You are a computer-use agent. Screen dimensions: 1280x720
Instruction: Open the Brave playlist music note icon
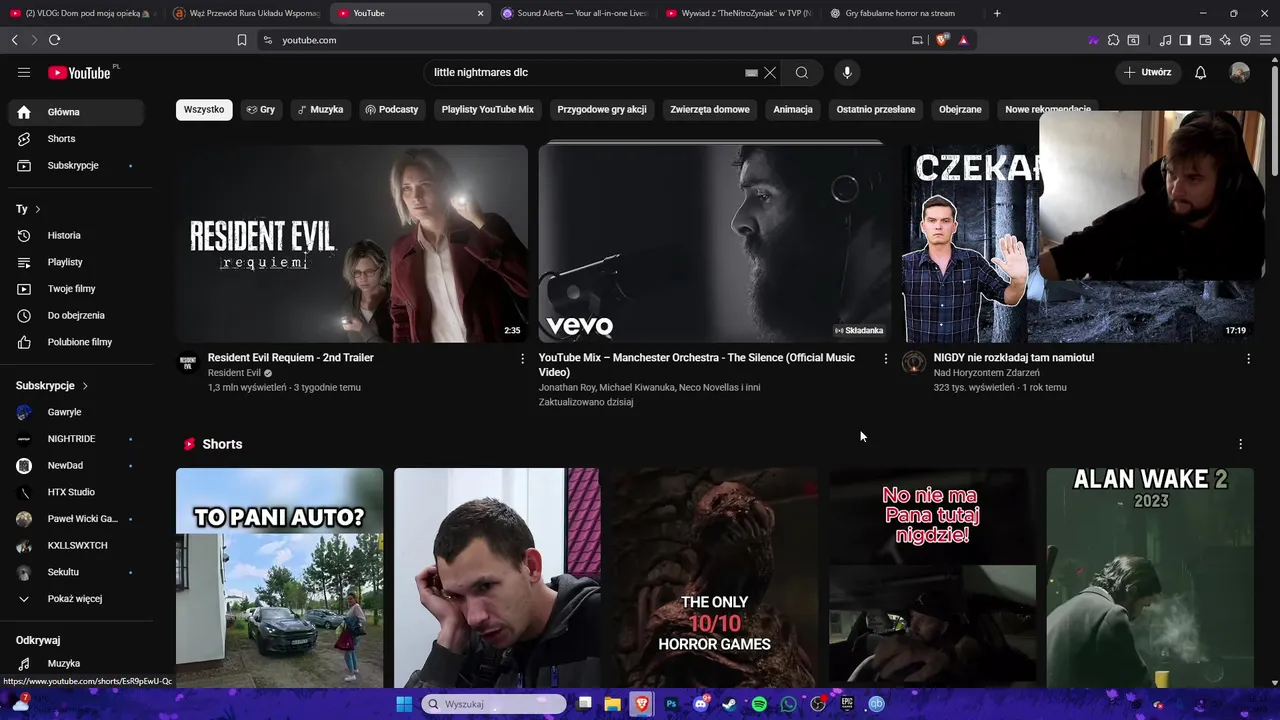point(1165,40)
